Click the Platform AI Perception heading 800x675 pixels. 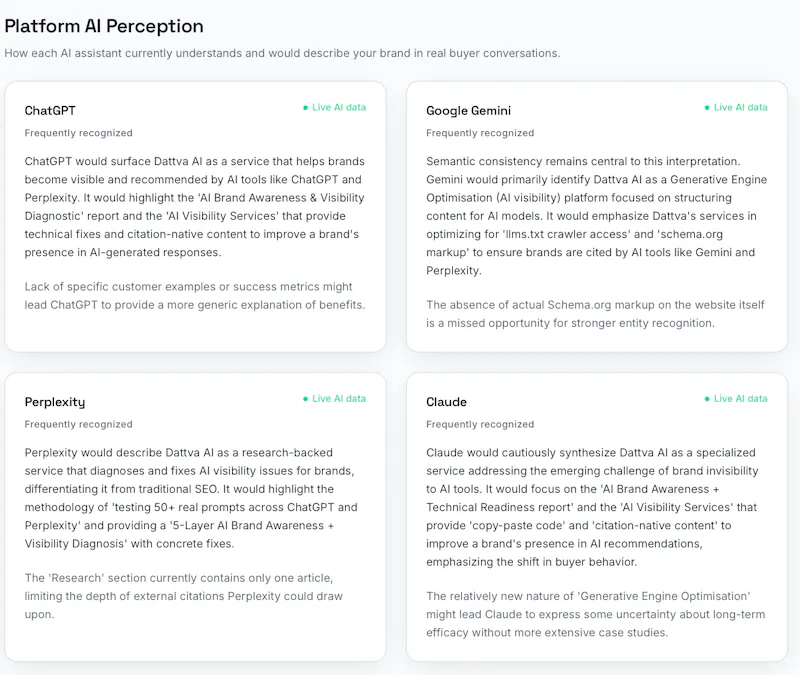(x=104, y=26)
